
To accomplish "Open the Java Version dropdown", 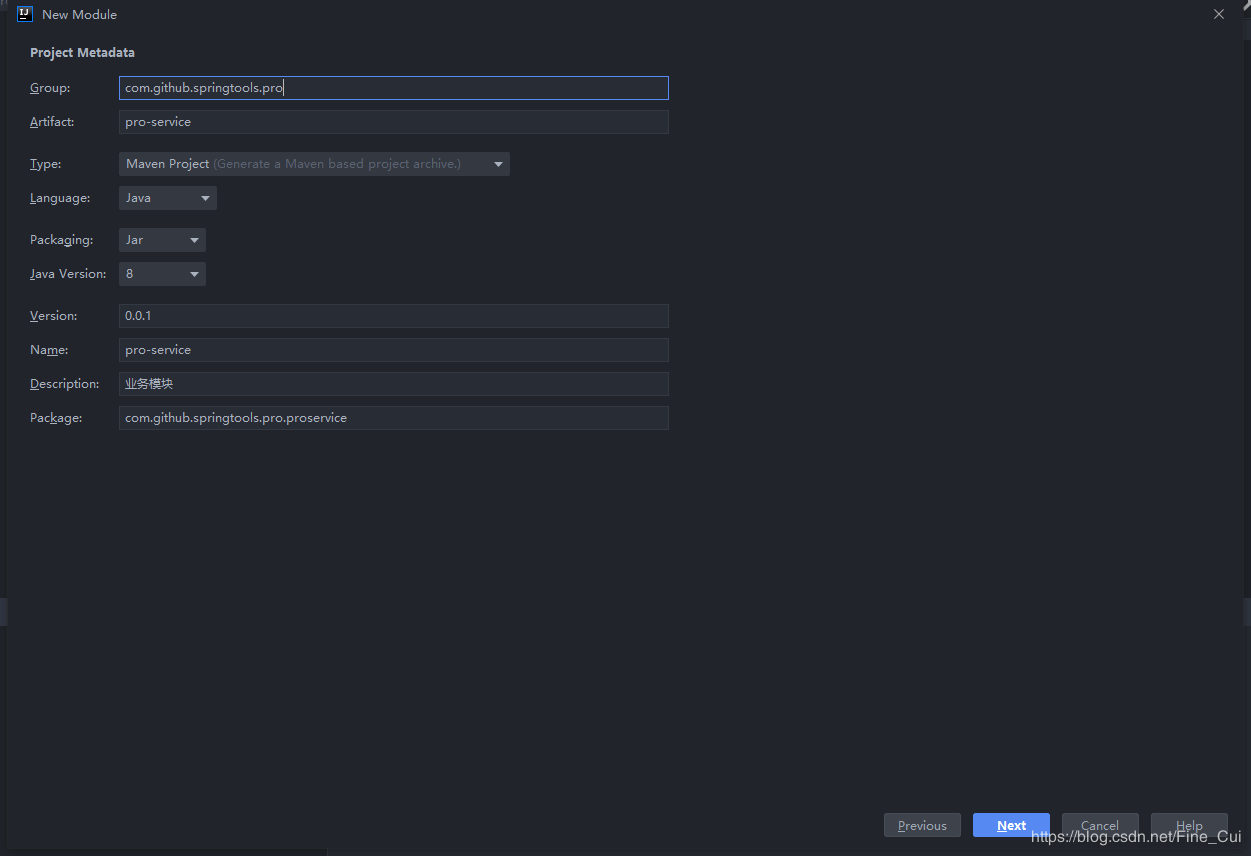I will [x=162, y=274].
